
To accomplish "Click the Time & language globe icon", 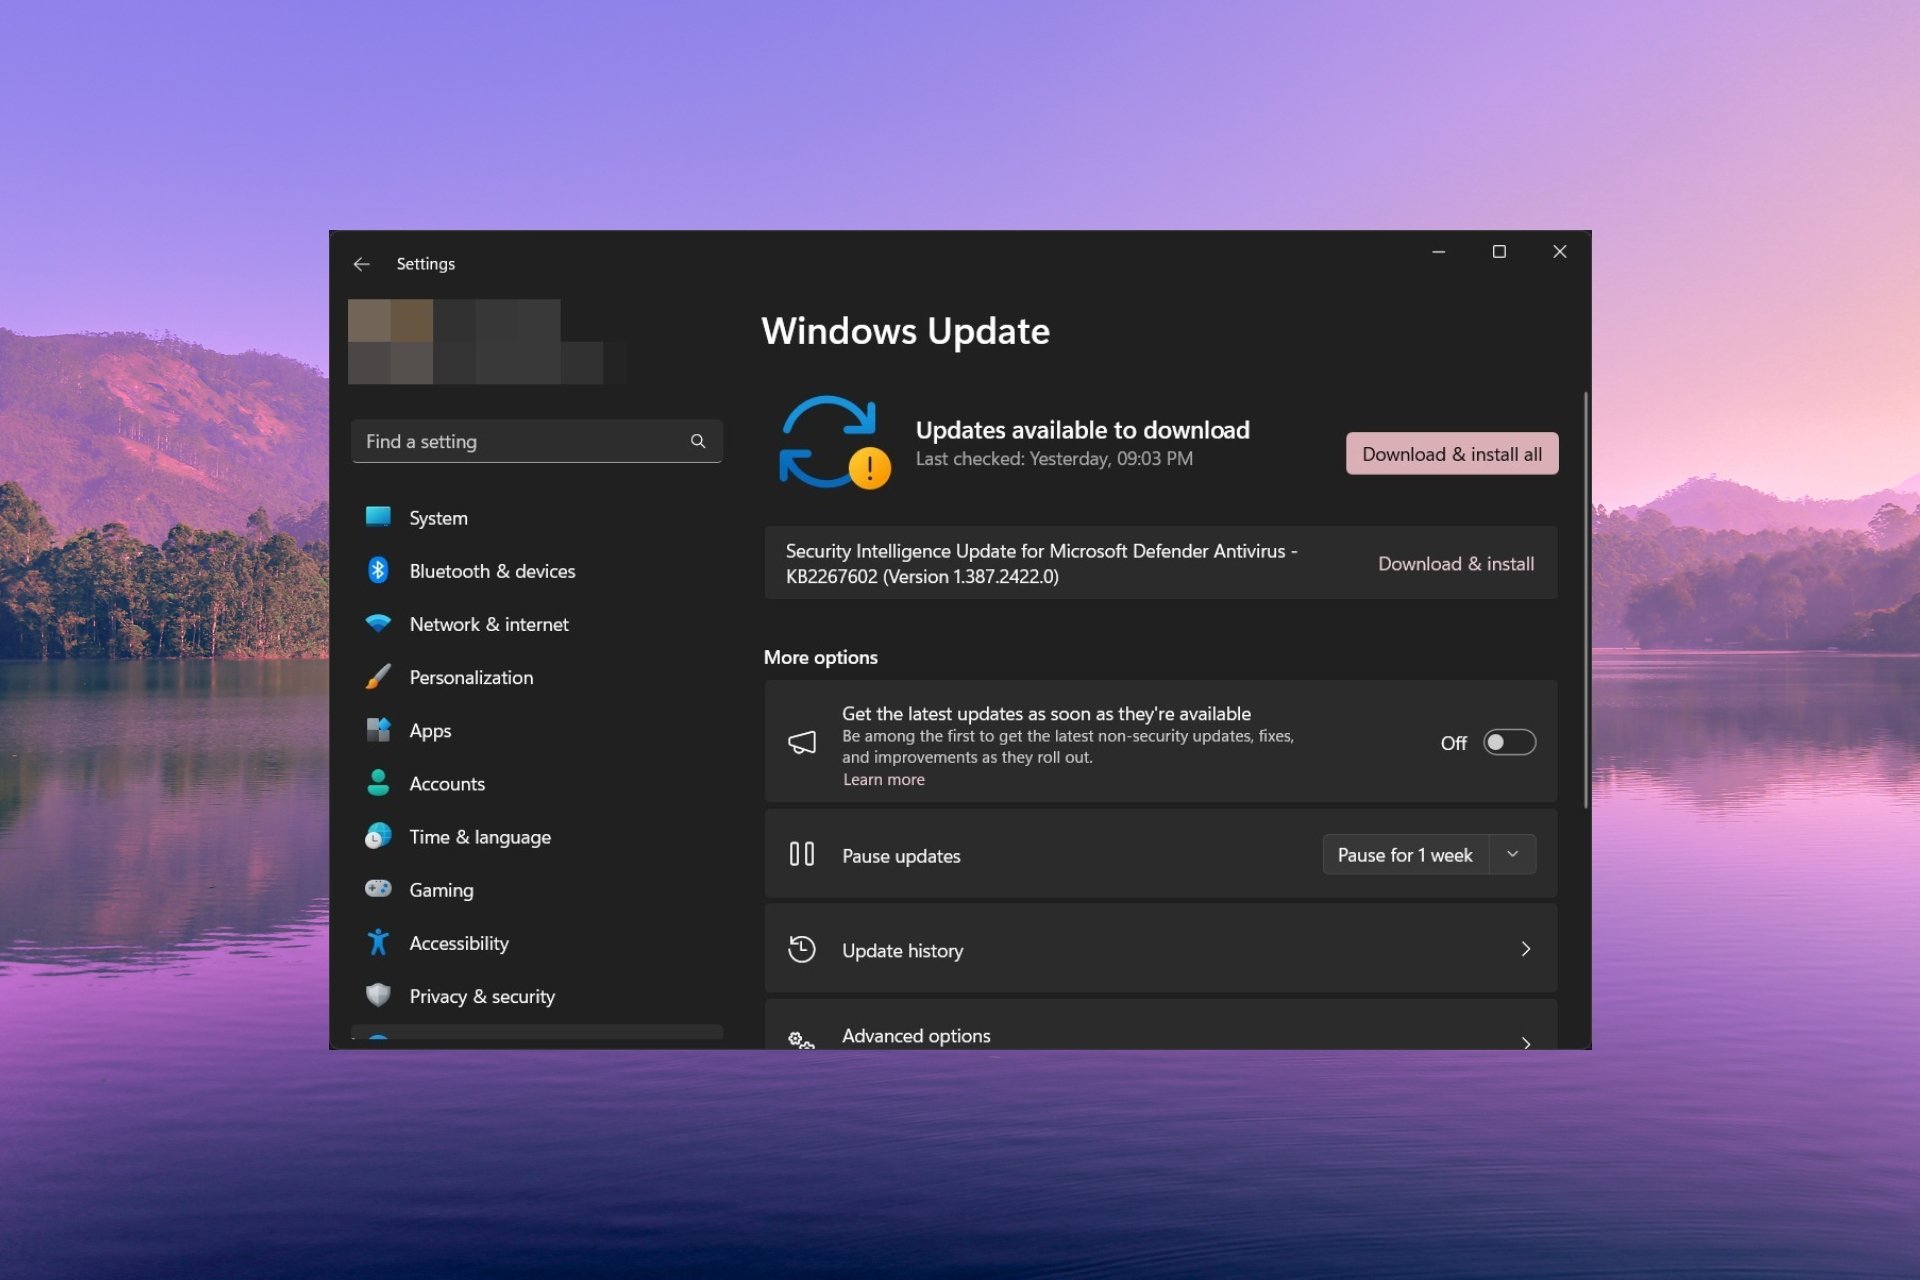I will pyautogui.click(x=378, y=836).
